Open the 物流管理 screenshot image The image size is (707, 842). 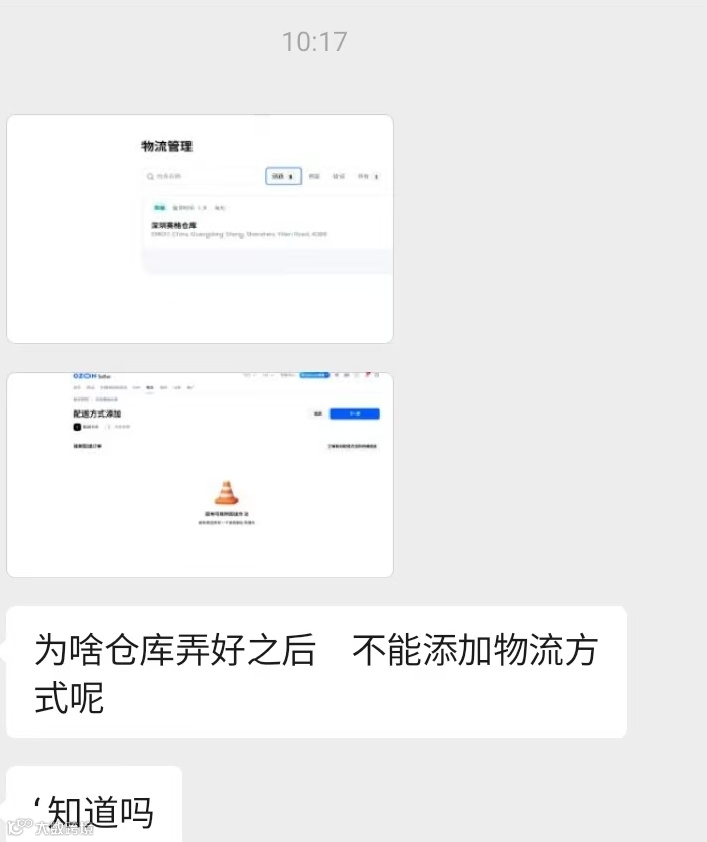coord(200,229)
